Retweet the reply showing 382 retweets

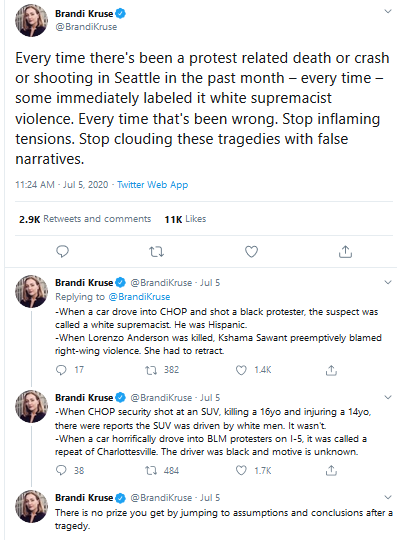(151, 370)
